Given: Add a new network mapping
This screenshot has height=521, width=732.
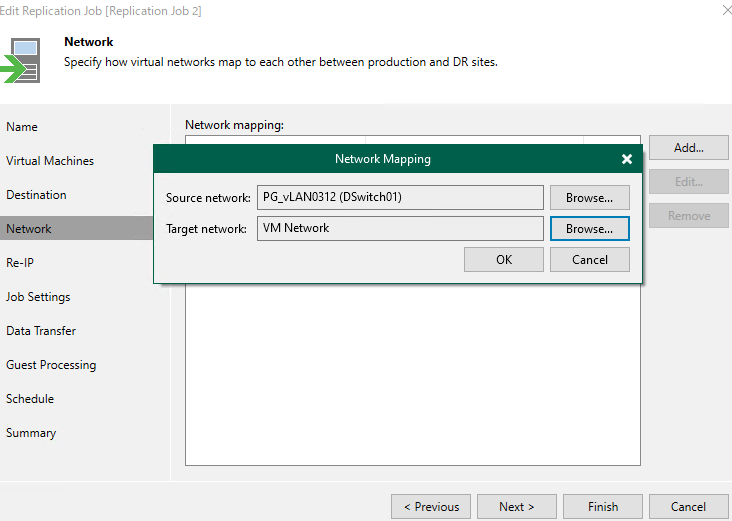Looking at the screenshot, I should click(689, 148).
